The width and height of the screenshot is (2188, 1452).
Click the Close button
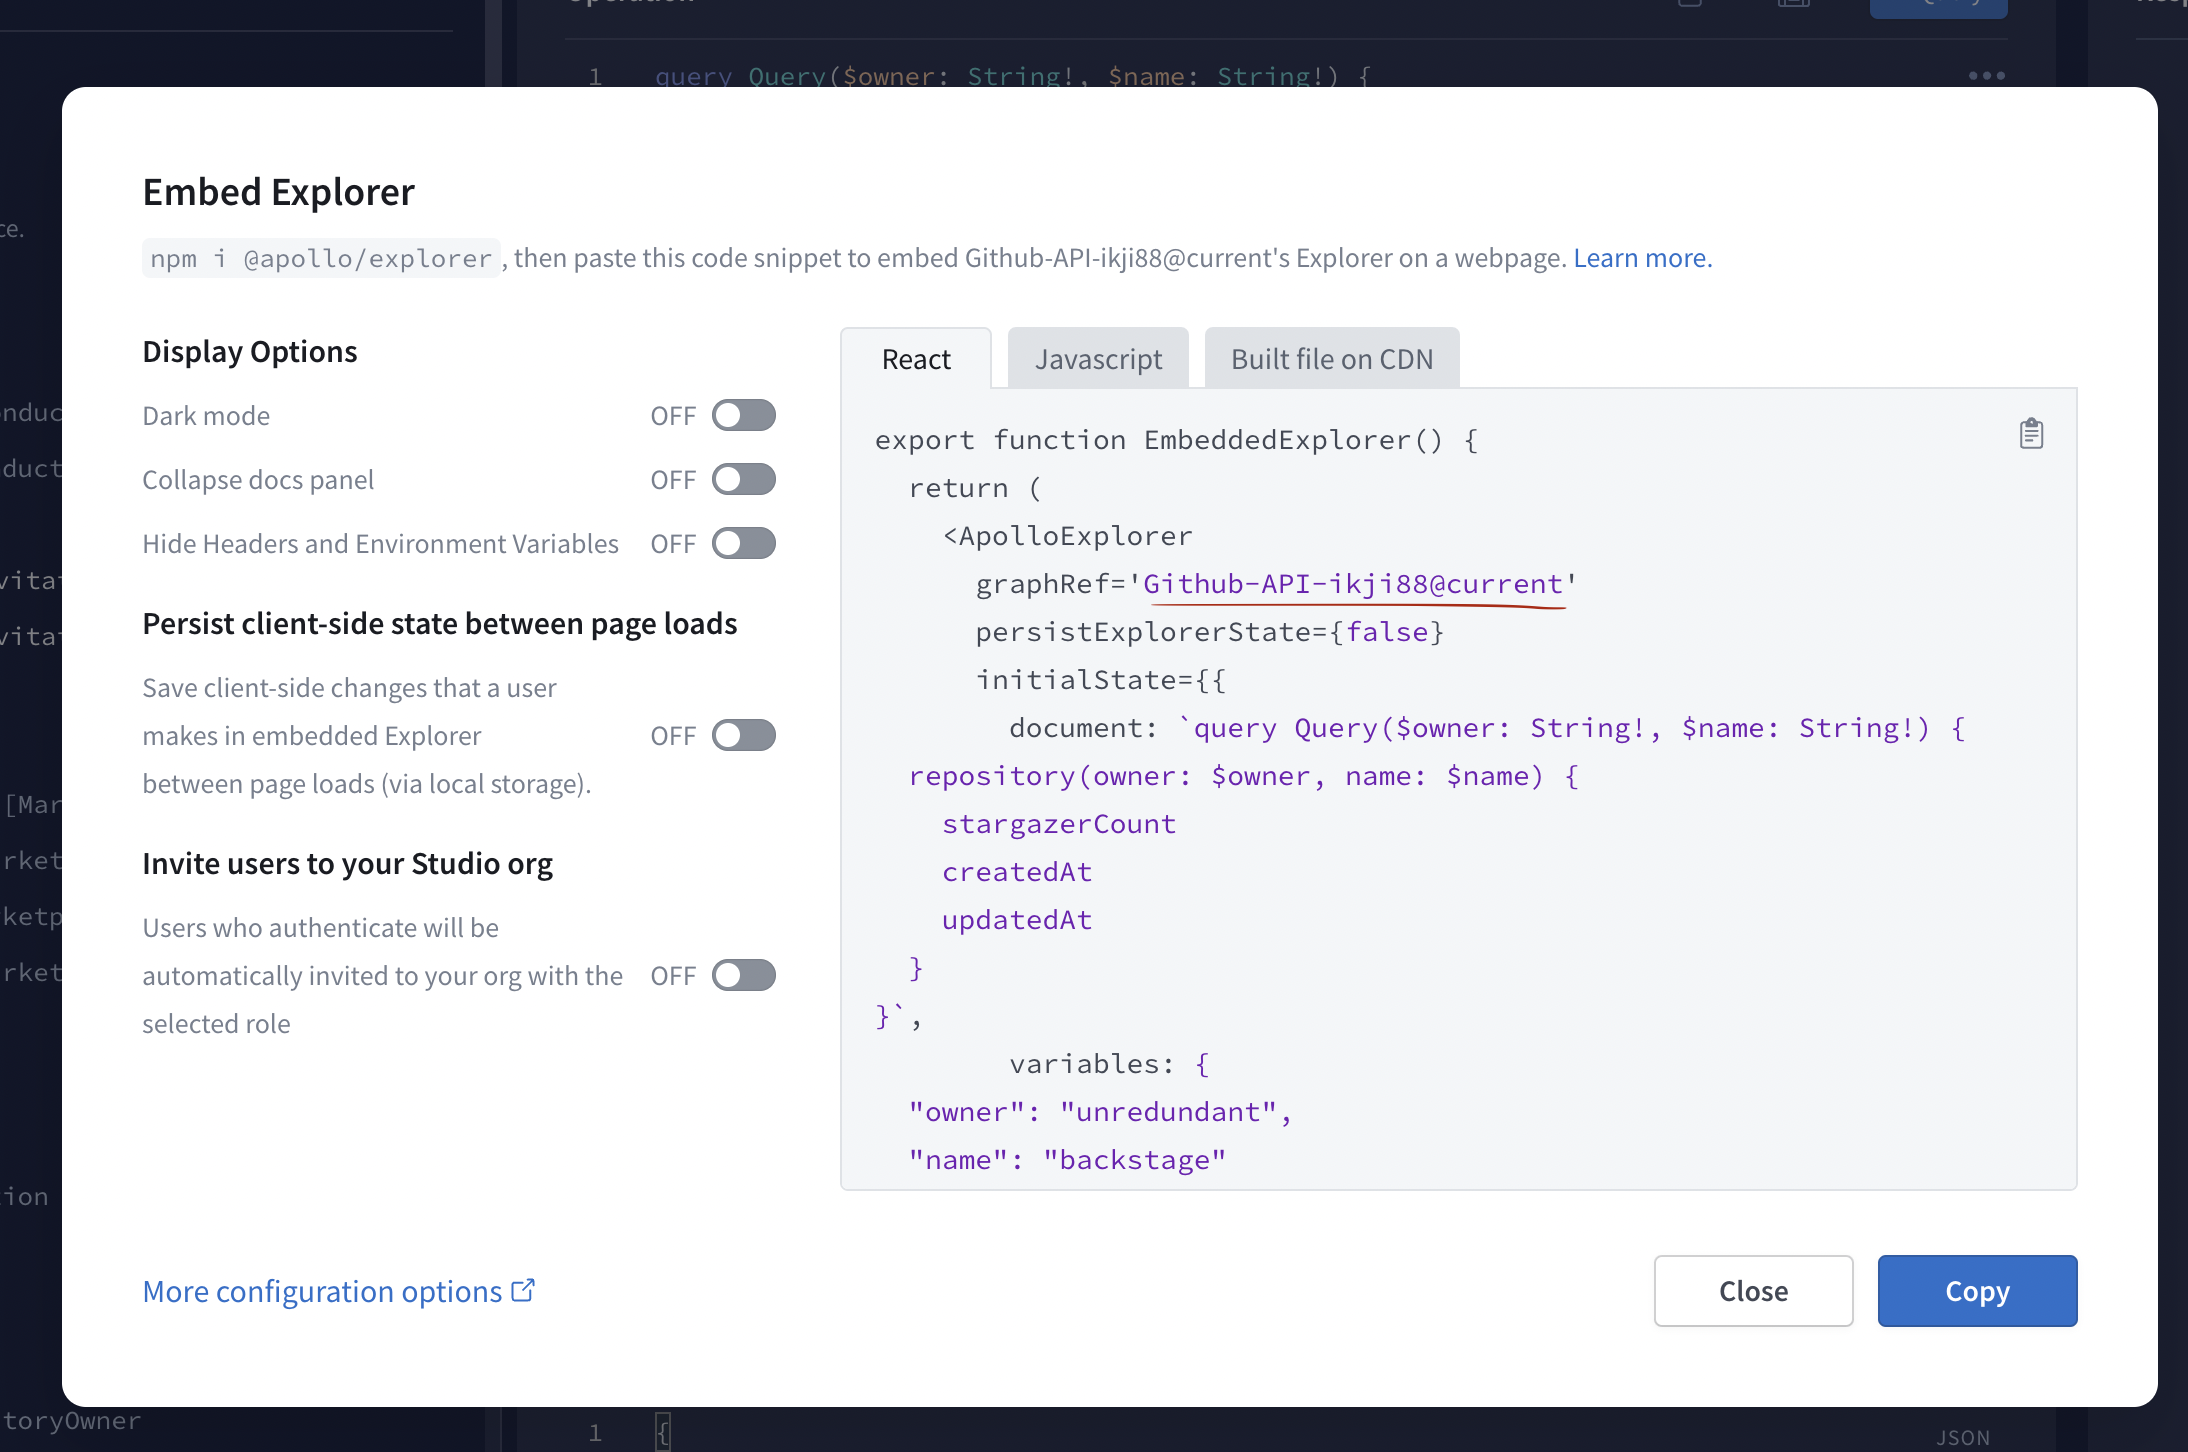pyautogui.click(x=1753, y=1291)
